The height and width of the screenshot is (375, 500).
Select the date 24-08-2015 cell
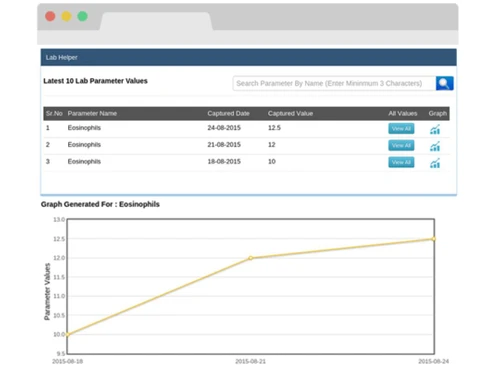224,128
